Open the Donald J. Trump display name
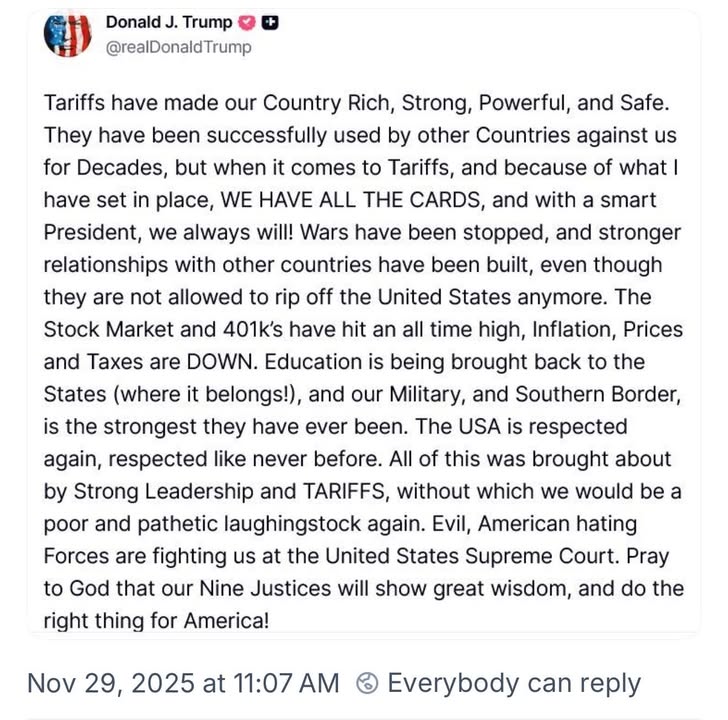This screenshot has width=728, height=720. pos(168,23)
